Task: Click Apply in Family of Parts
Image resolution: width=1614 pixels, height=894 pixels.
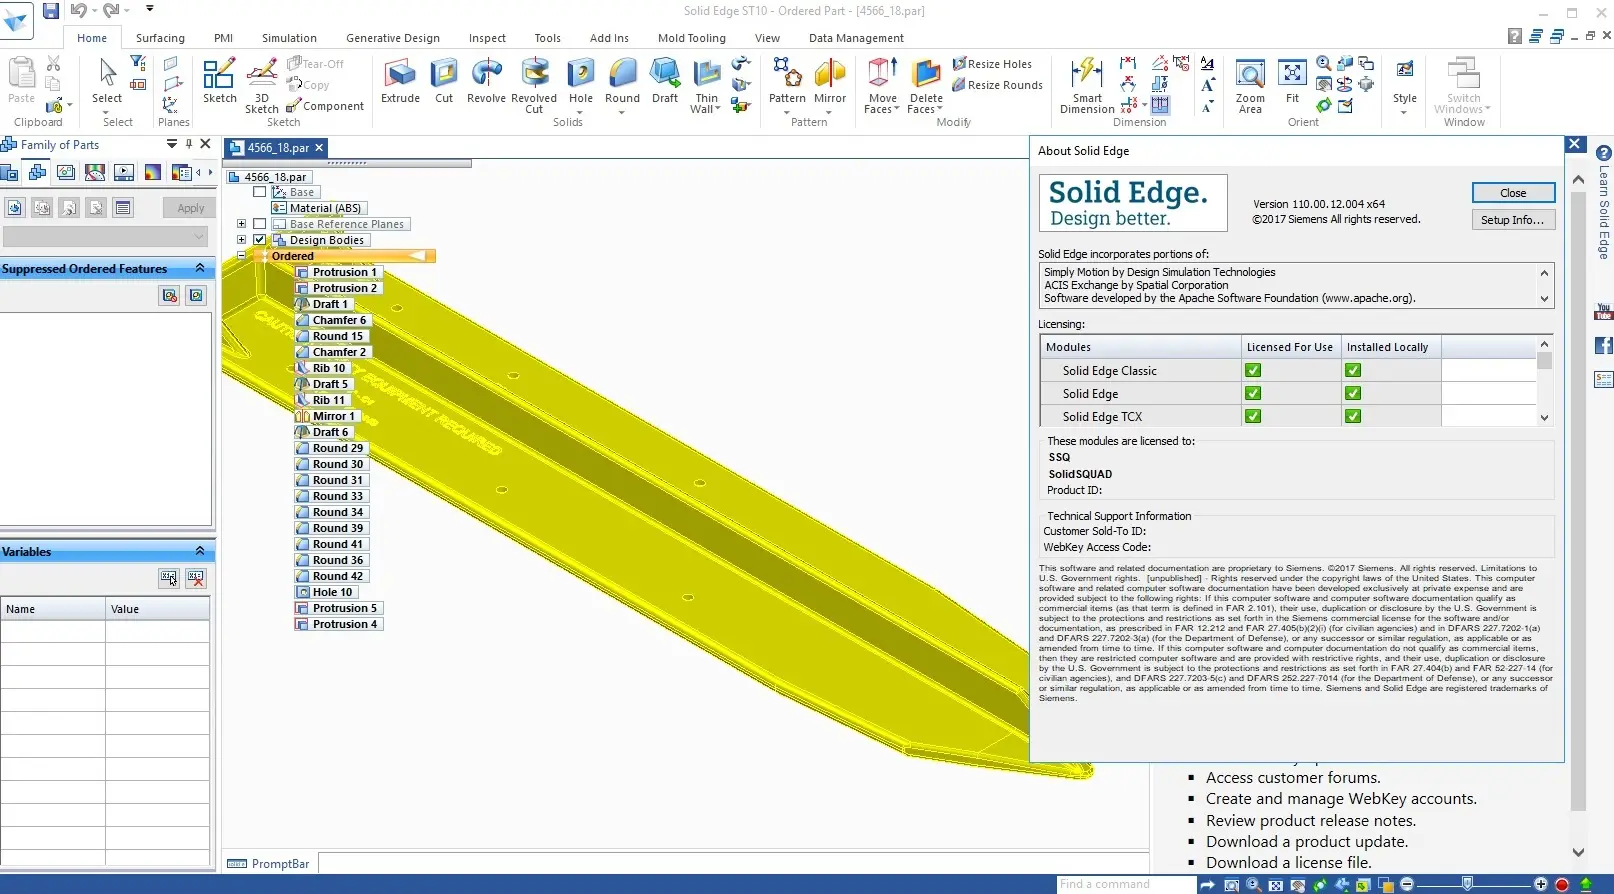Action: 190,208
